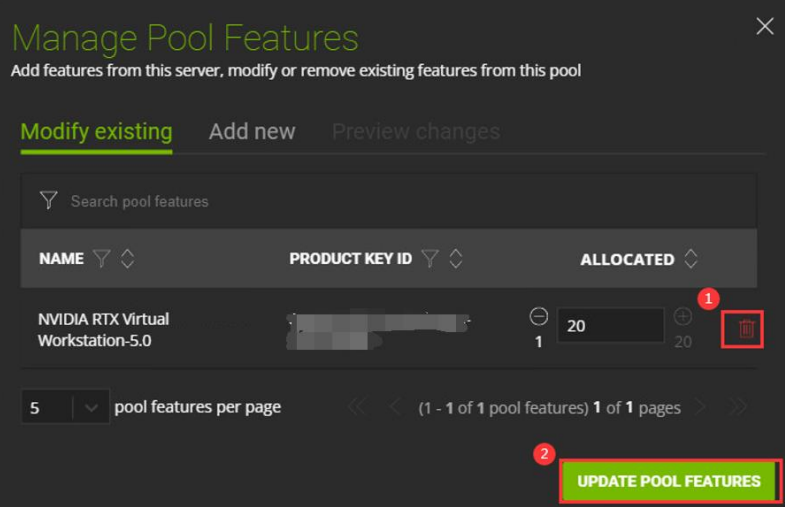
Task: Jump to the last page of features
Action: [x=738, y=408]
